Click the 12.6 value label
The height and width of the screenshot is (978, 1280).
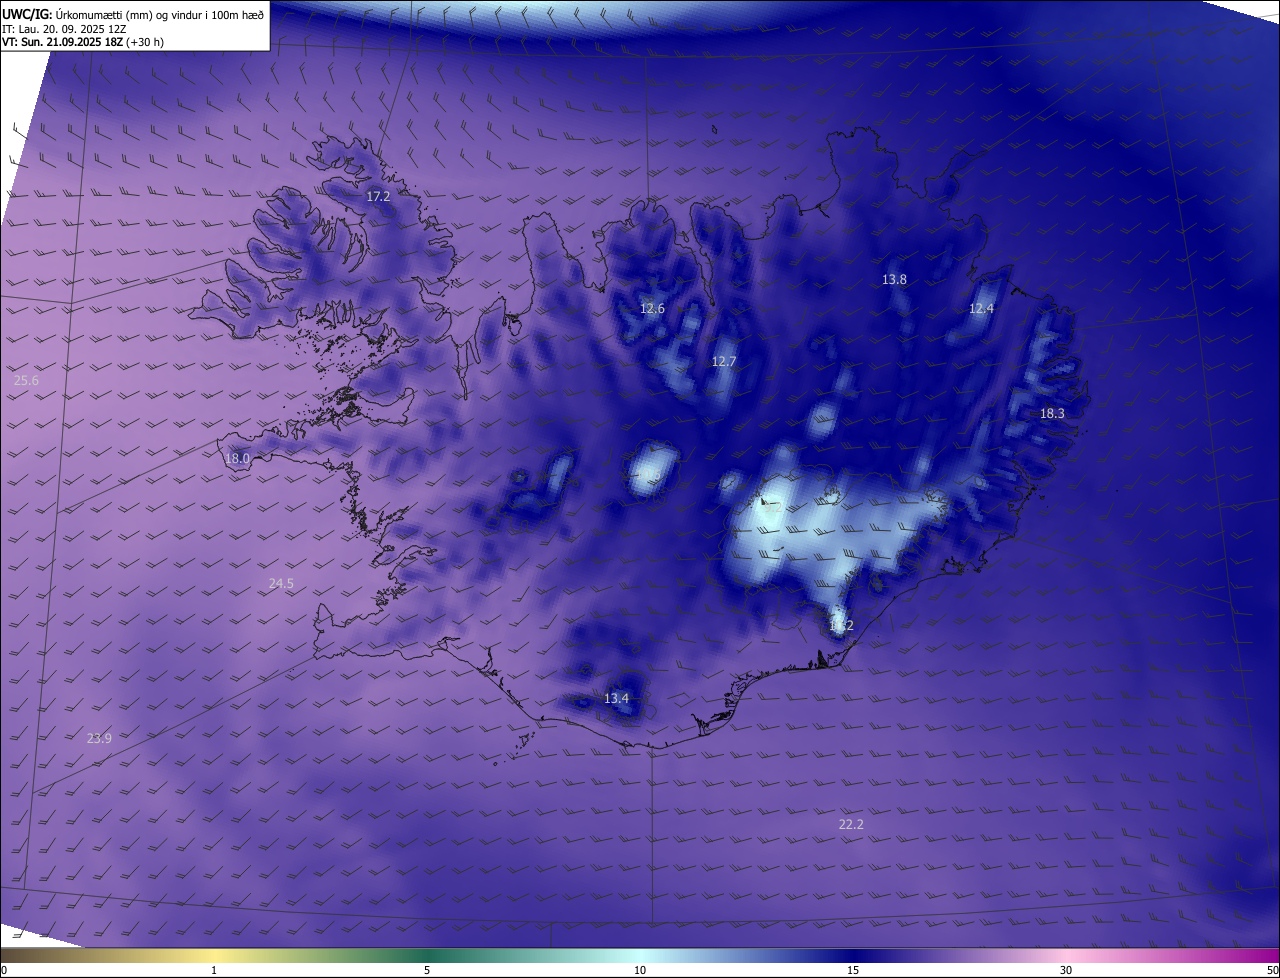[x=652, y=309]
